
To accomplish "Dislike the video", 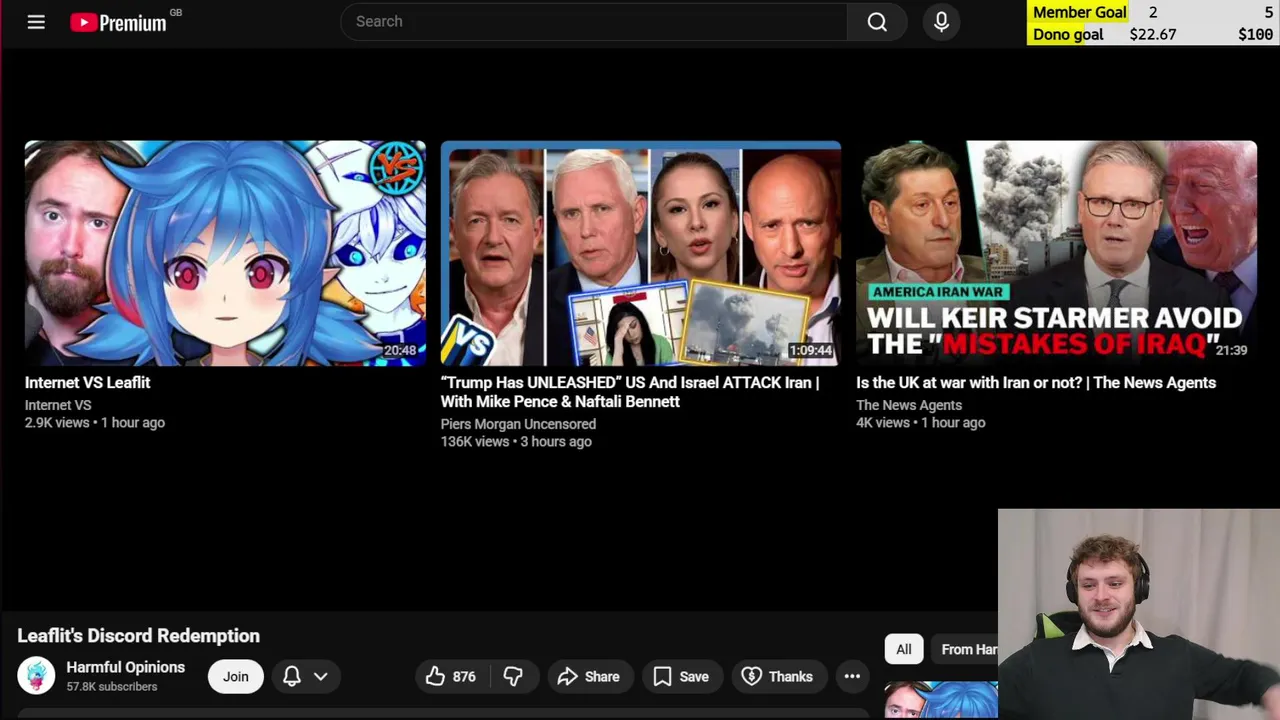I will pos(513,677).
